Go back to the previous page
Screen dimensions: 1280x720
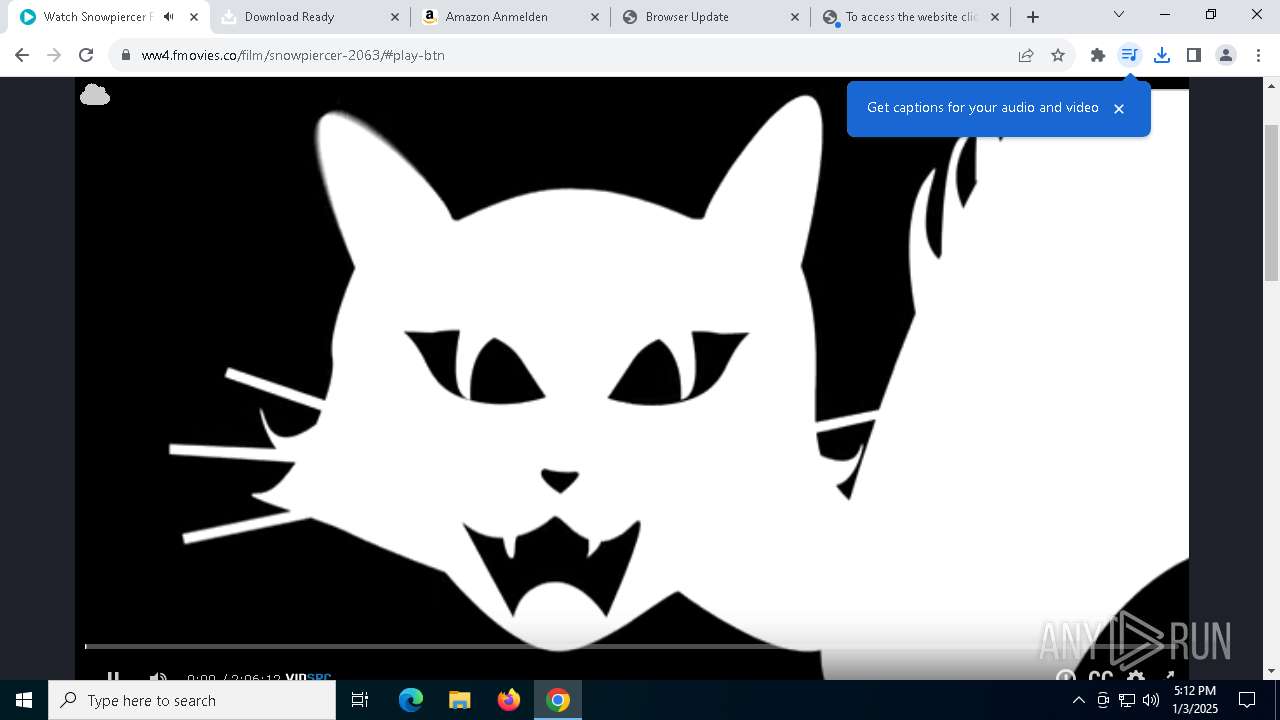pyautogui.click(x=22, y=55)
